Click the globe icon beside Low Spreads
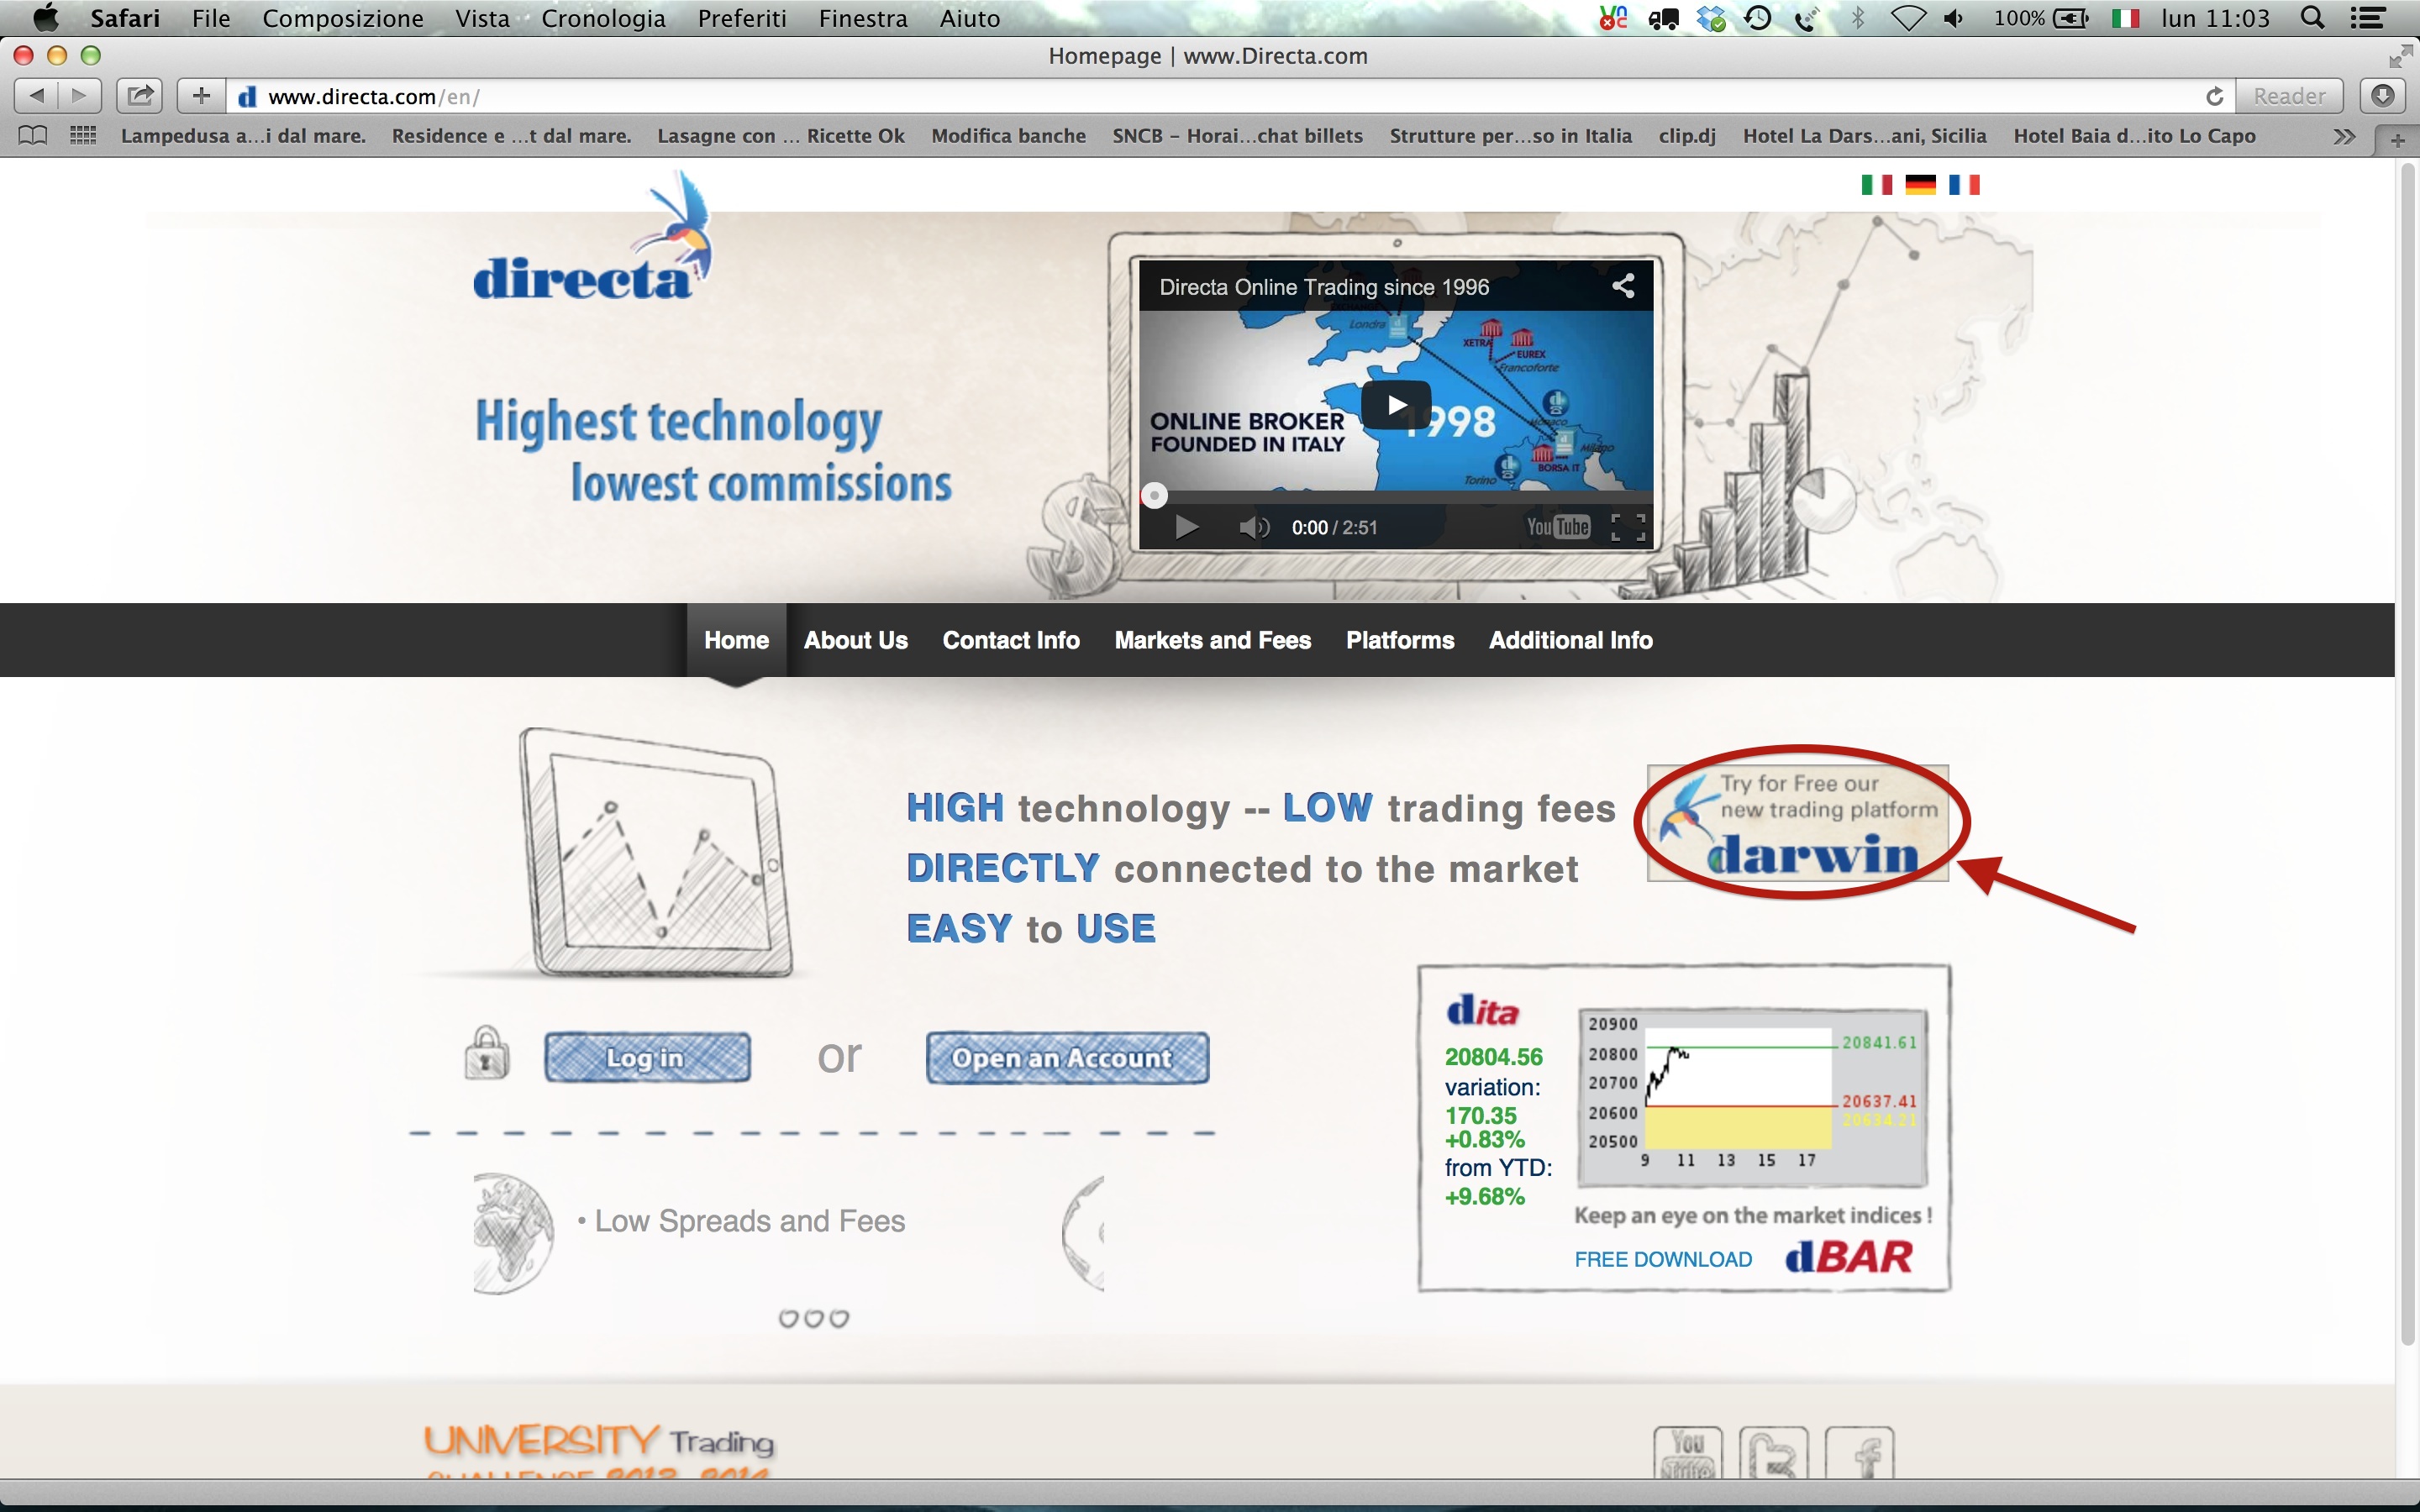Image resolution: width=2420 pixels, height=1512 pixels. (513, 1233)
